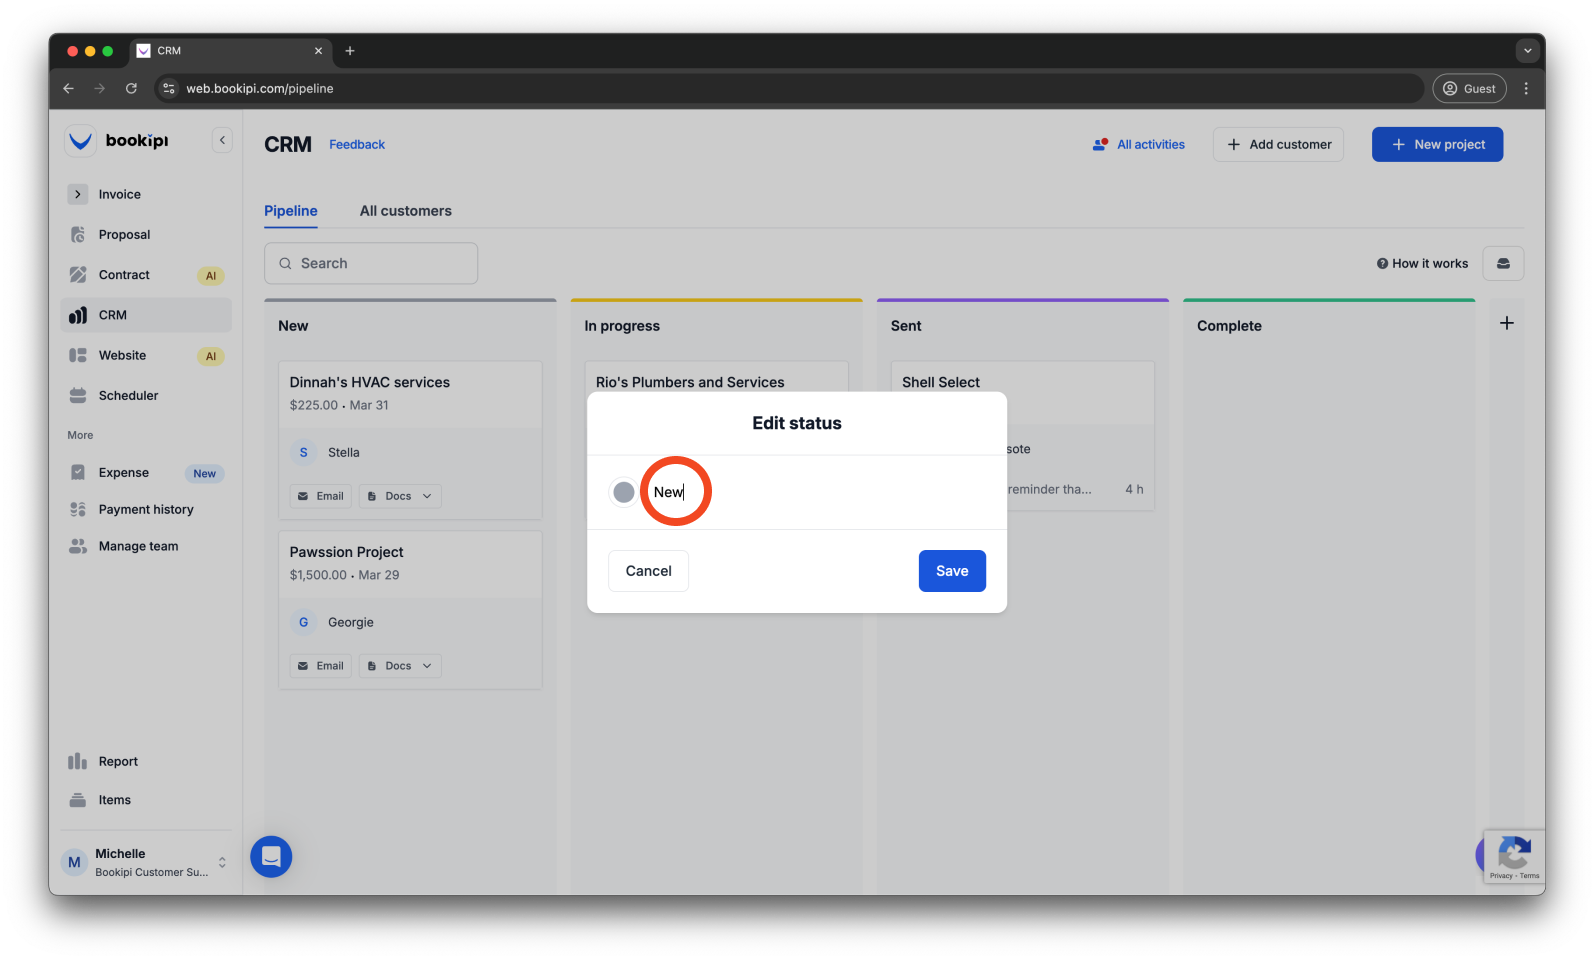Cancel the Edit status dialog

(649, 571)
